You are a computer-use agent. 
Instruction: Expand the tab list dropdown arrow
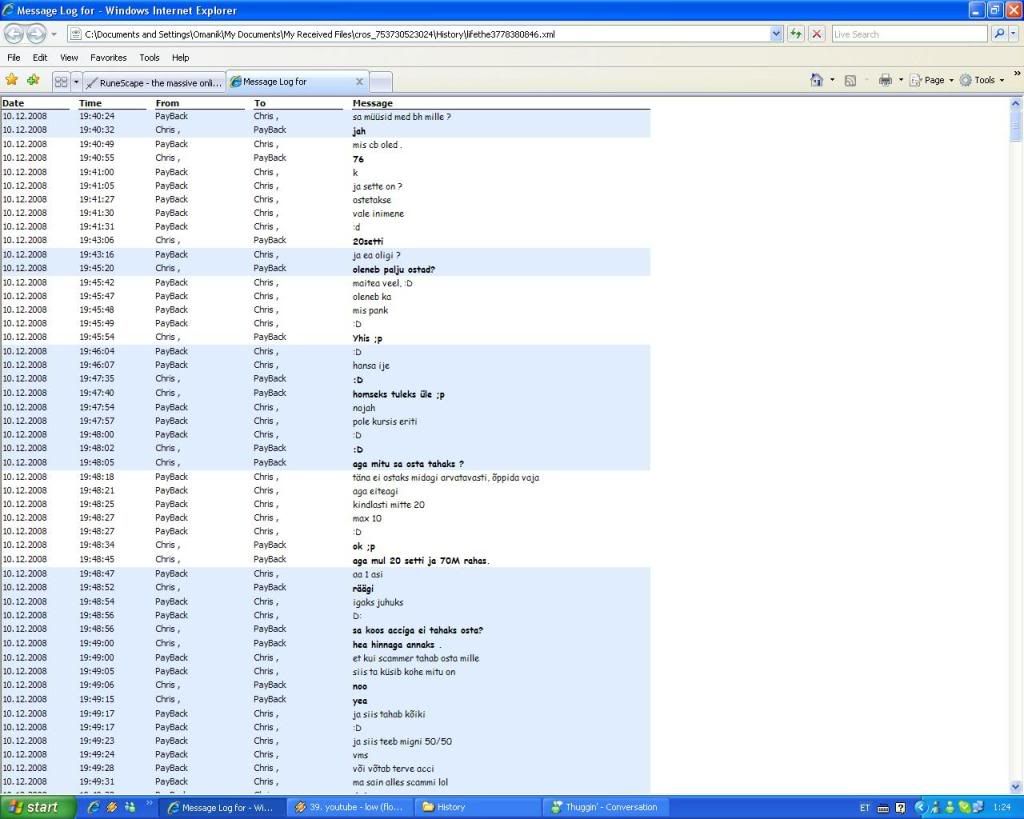[76, 81]
